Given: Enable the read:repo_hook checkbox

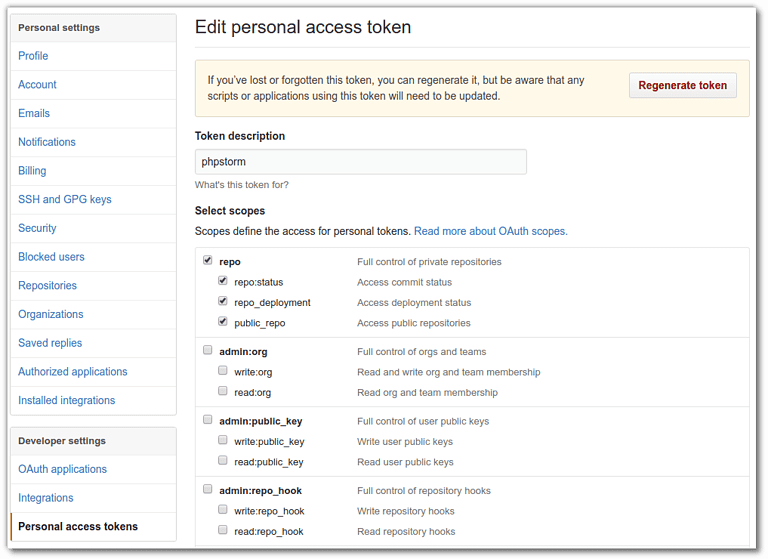Looking at the screenshot, I should (x=223, y=530).
